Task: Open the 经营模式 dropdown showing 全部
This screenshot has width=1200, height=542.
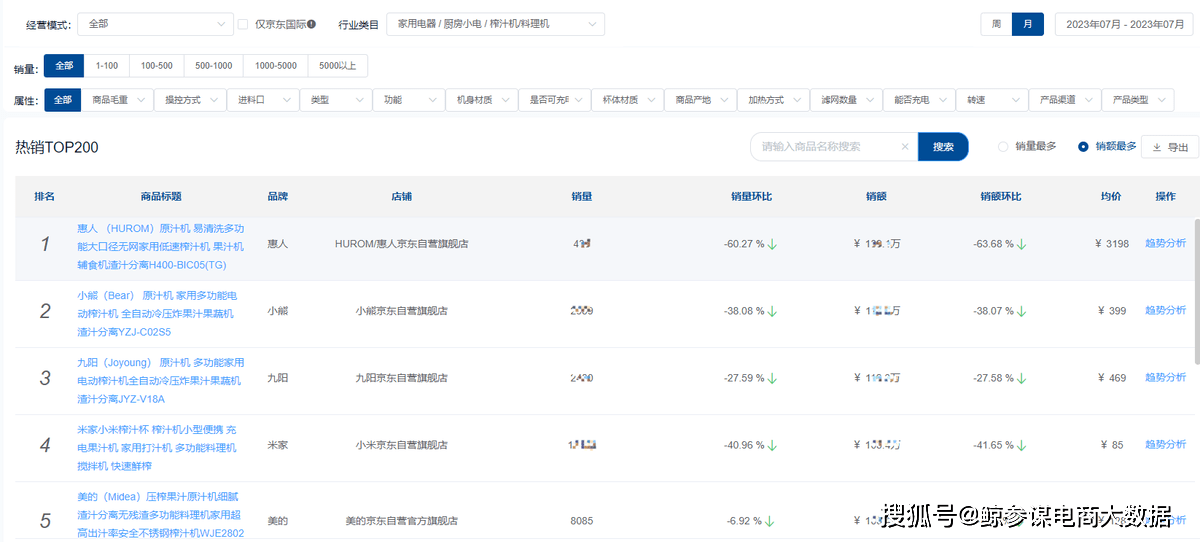Action: (155, 23)
